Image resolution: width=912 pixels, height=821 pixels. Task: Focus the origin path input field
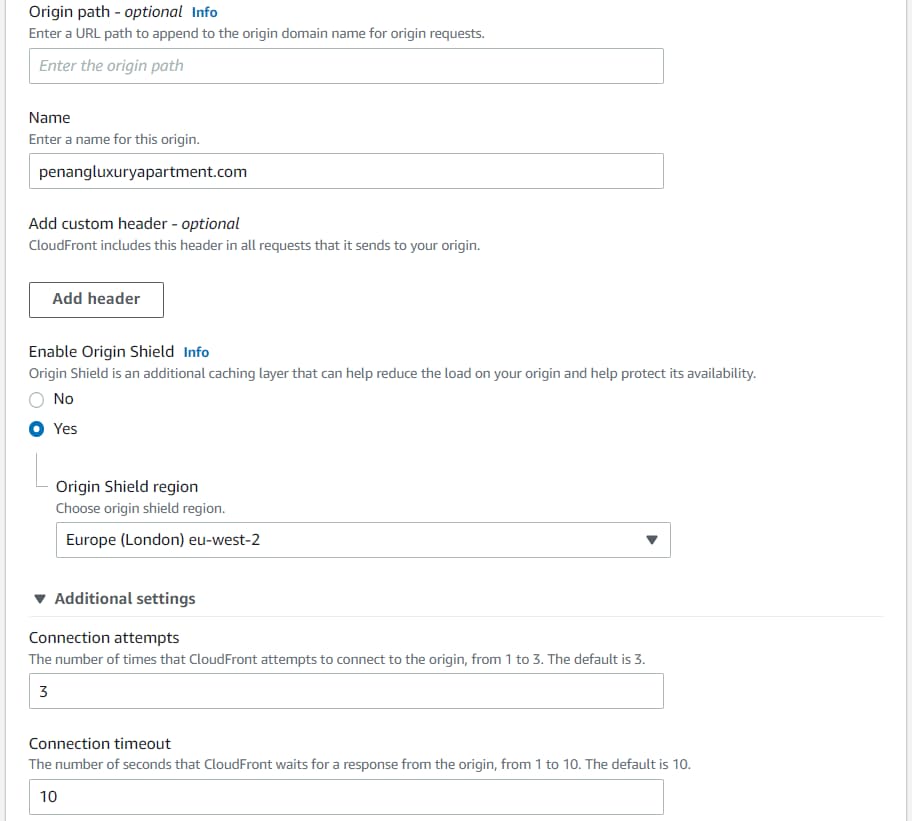(346, 66)
